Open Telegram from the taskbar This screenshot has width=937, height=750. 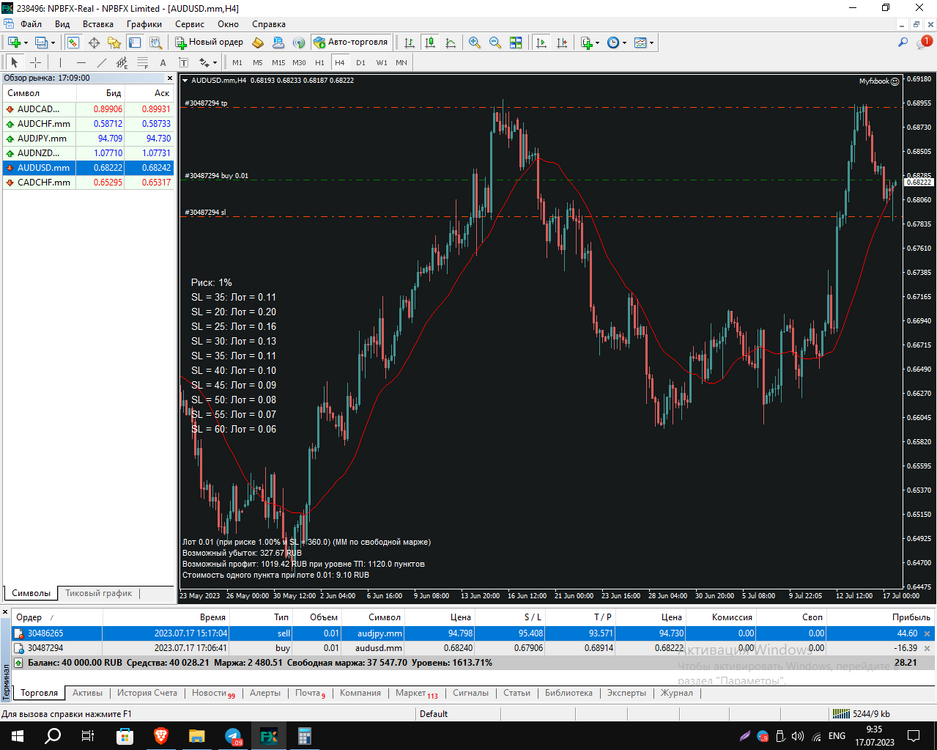point(233,736)
